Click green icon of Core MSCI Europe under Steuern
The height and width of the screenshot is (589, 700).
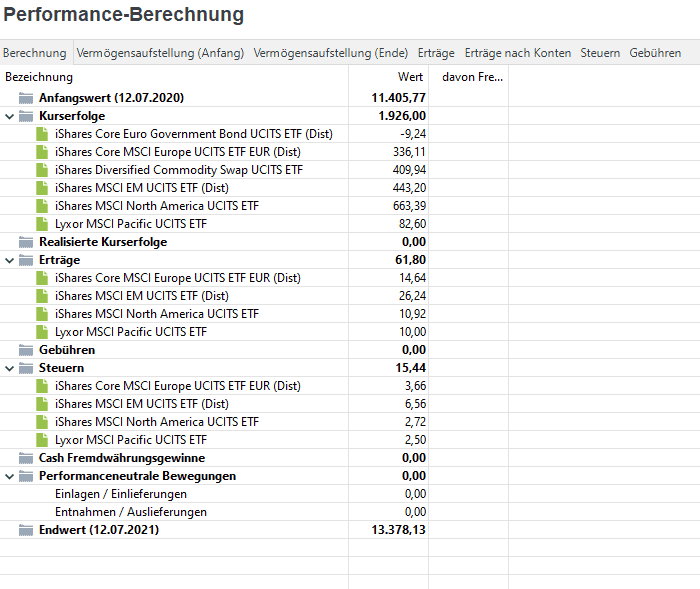point(42,386)
